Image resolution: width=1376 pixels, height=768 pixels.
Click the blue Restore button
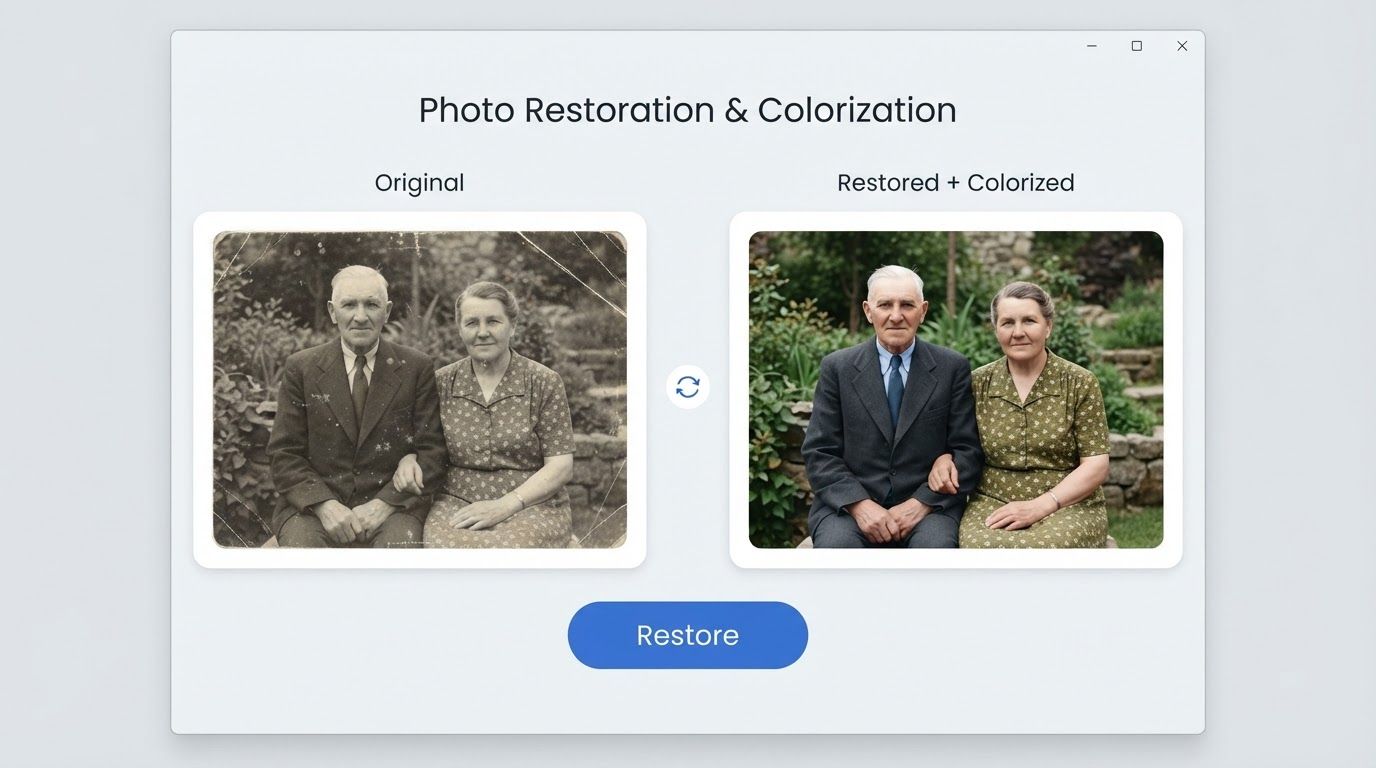688,635
